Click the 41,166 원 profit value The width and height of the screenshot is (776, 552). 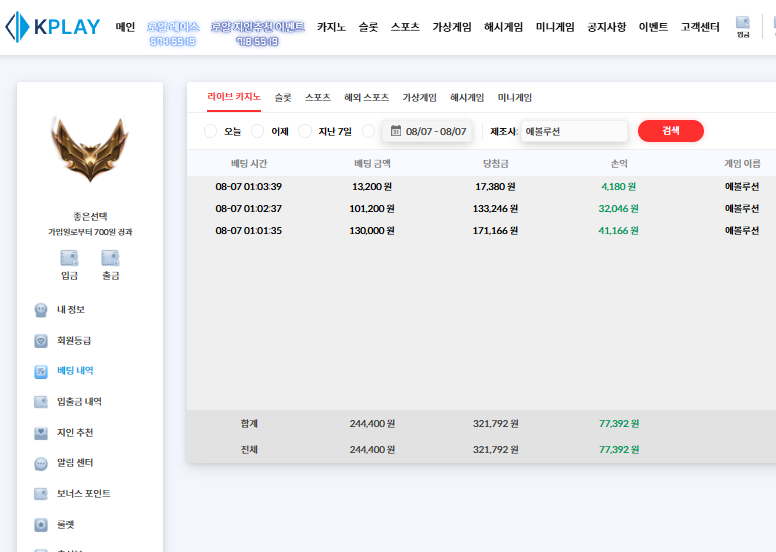[x=619, y=231]
